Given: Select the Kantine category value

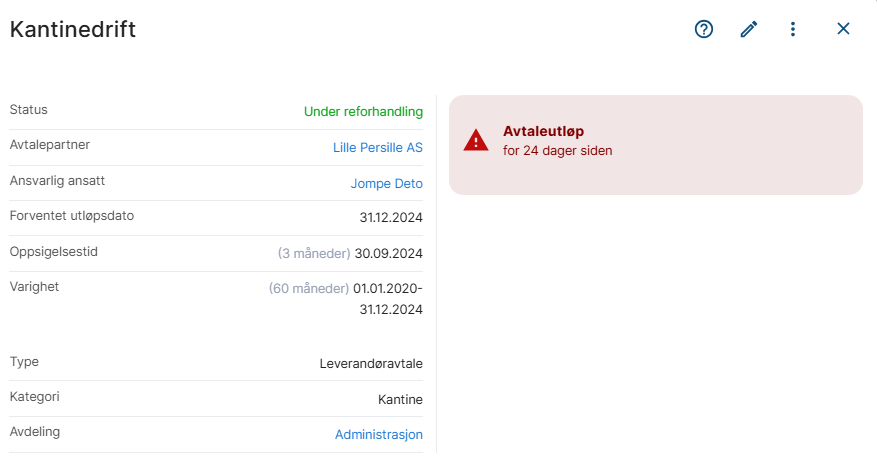Looking at the screenshot, I should [400, 400].
